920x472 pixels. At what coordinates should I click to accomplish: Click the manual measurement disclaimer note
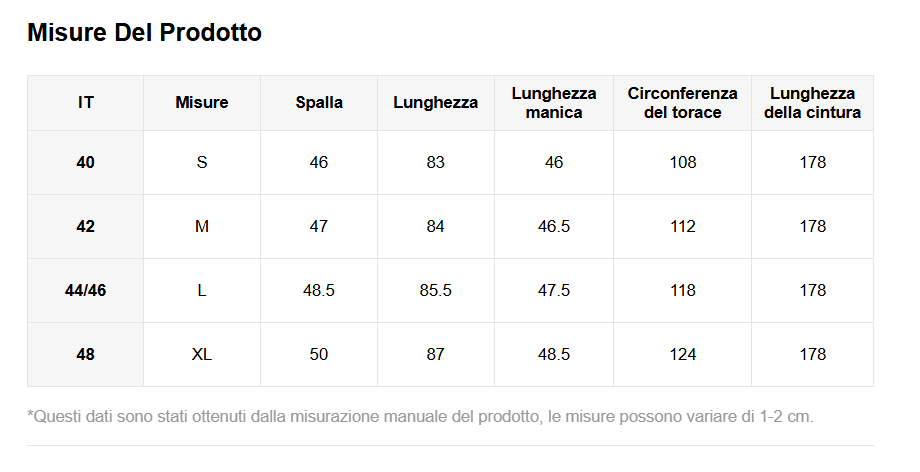click(x=420, y=416)
